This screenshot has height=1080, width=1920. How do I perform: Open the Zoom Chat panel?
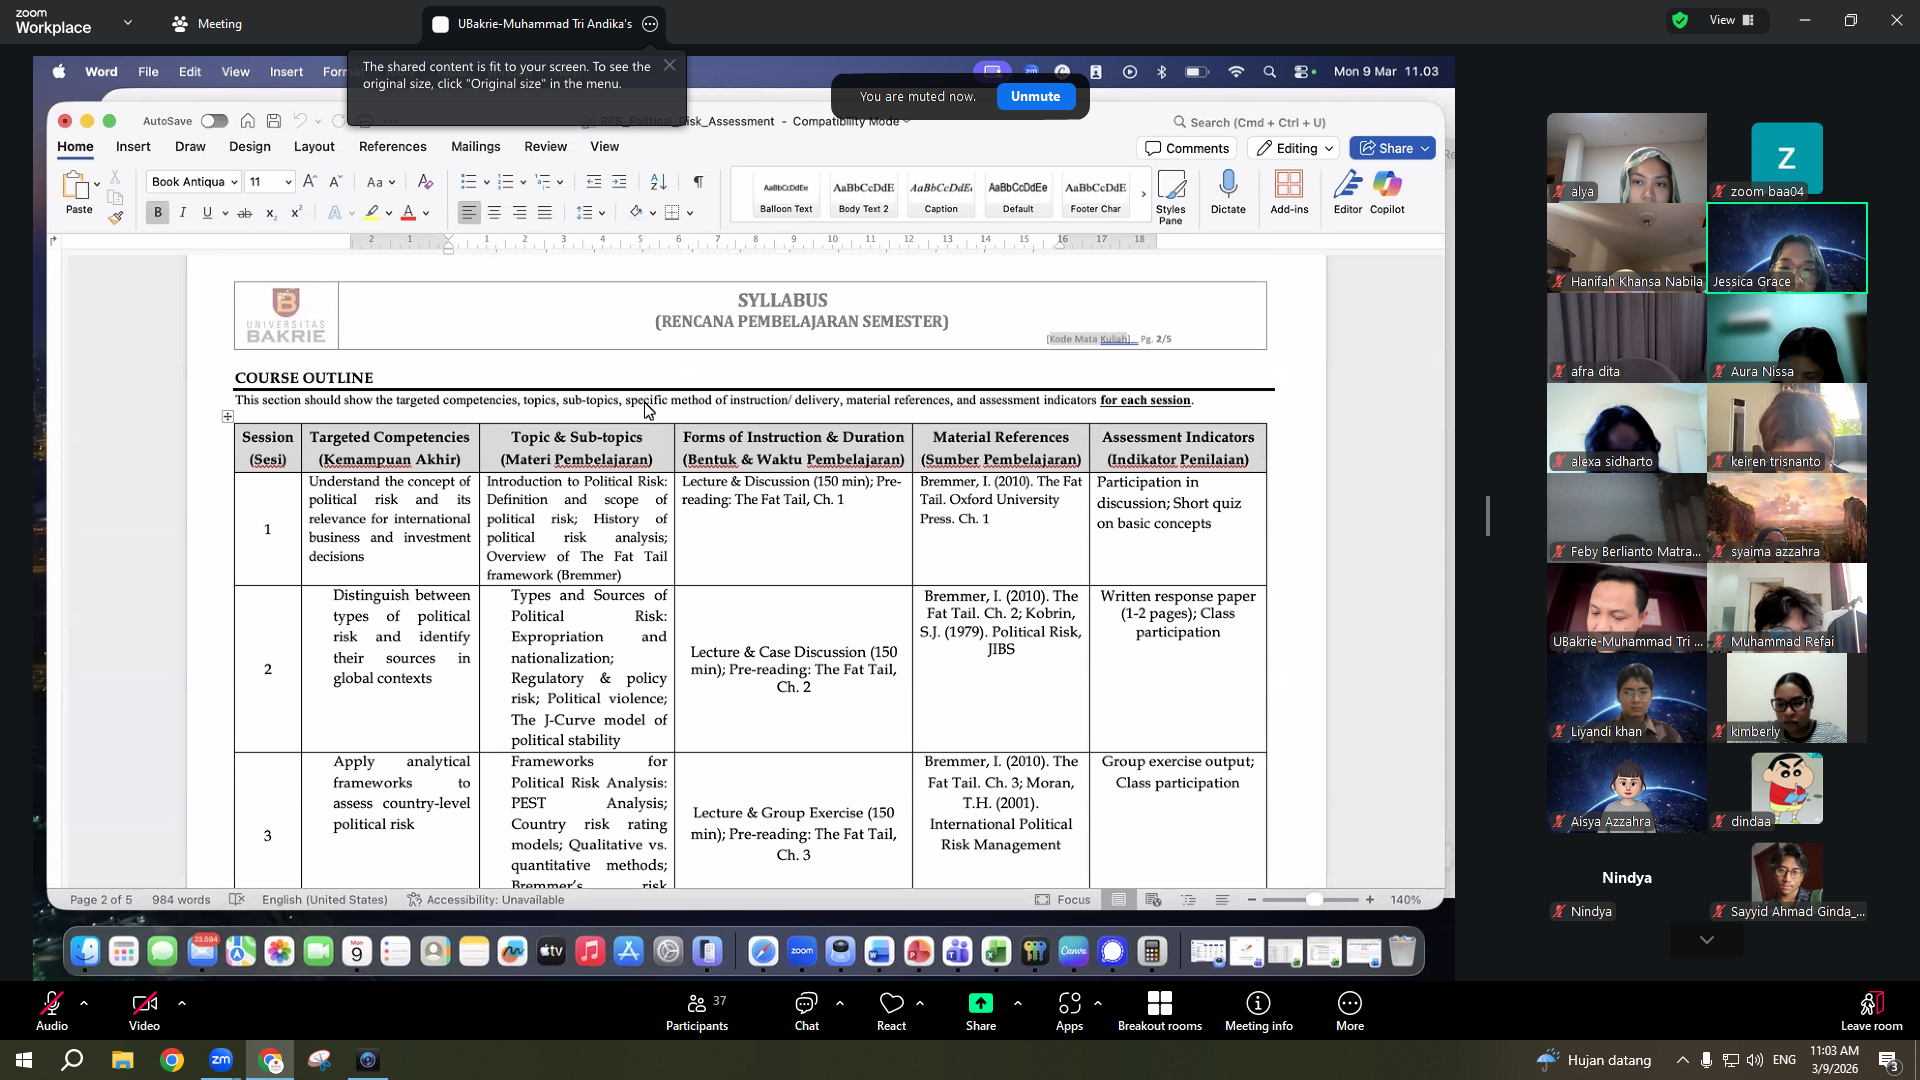[x=806, y=1011]
